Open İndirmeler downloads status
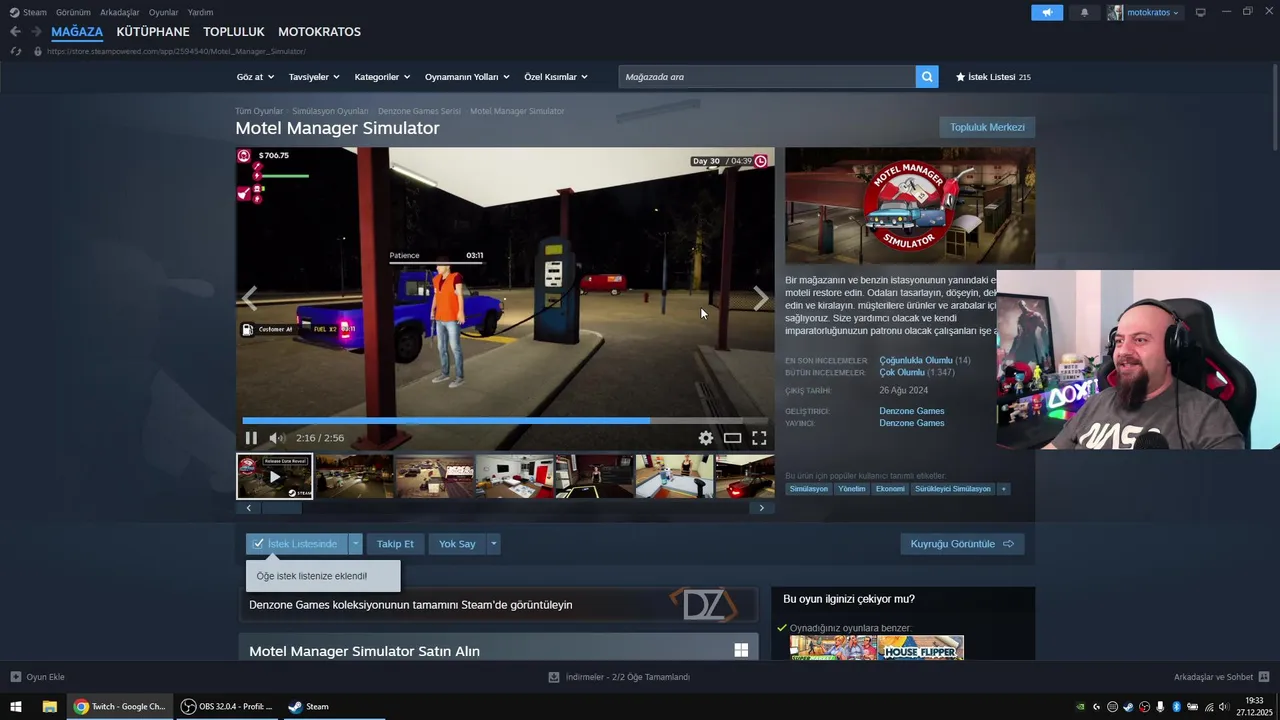 click(619, 677)
